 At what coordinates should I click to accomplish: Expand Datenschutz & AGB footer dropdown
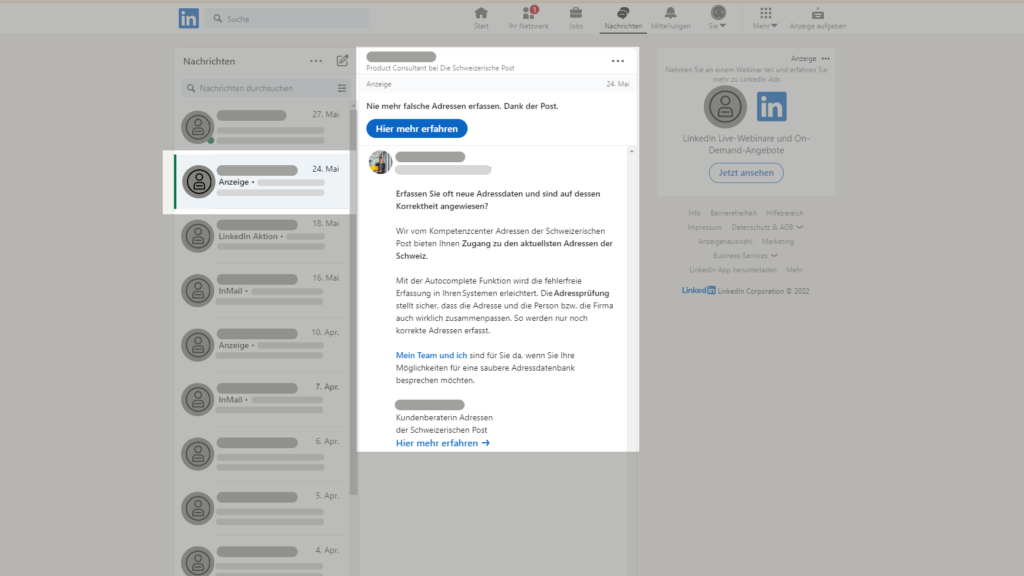767,227
